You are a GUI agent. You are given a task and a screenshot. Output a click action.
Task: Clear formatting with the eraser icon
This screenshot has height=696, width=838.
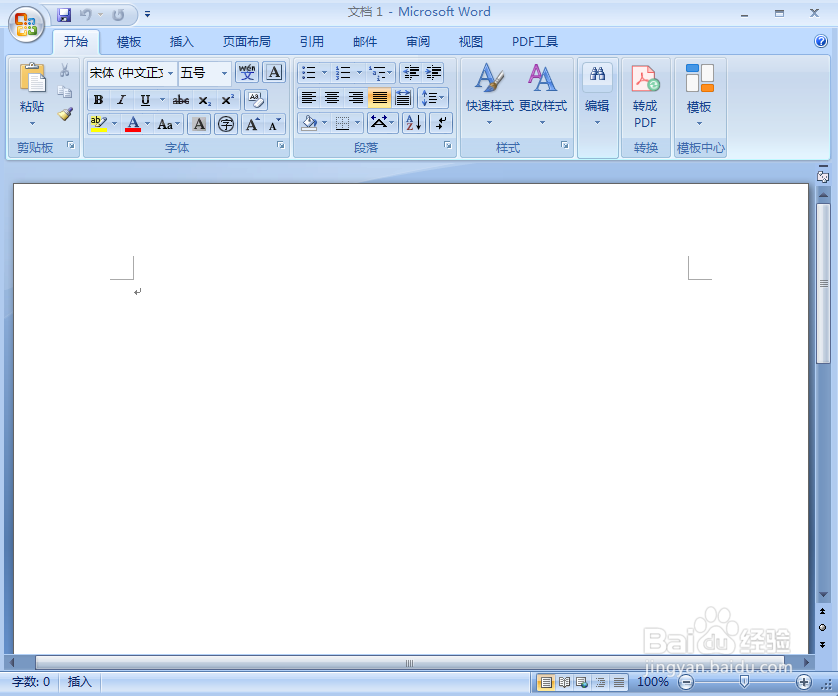pos(256,99)
